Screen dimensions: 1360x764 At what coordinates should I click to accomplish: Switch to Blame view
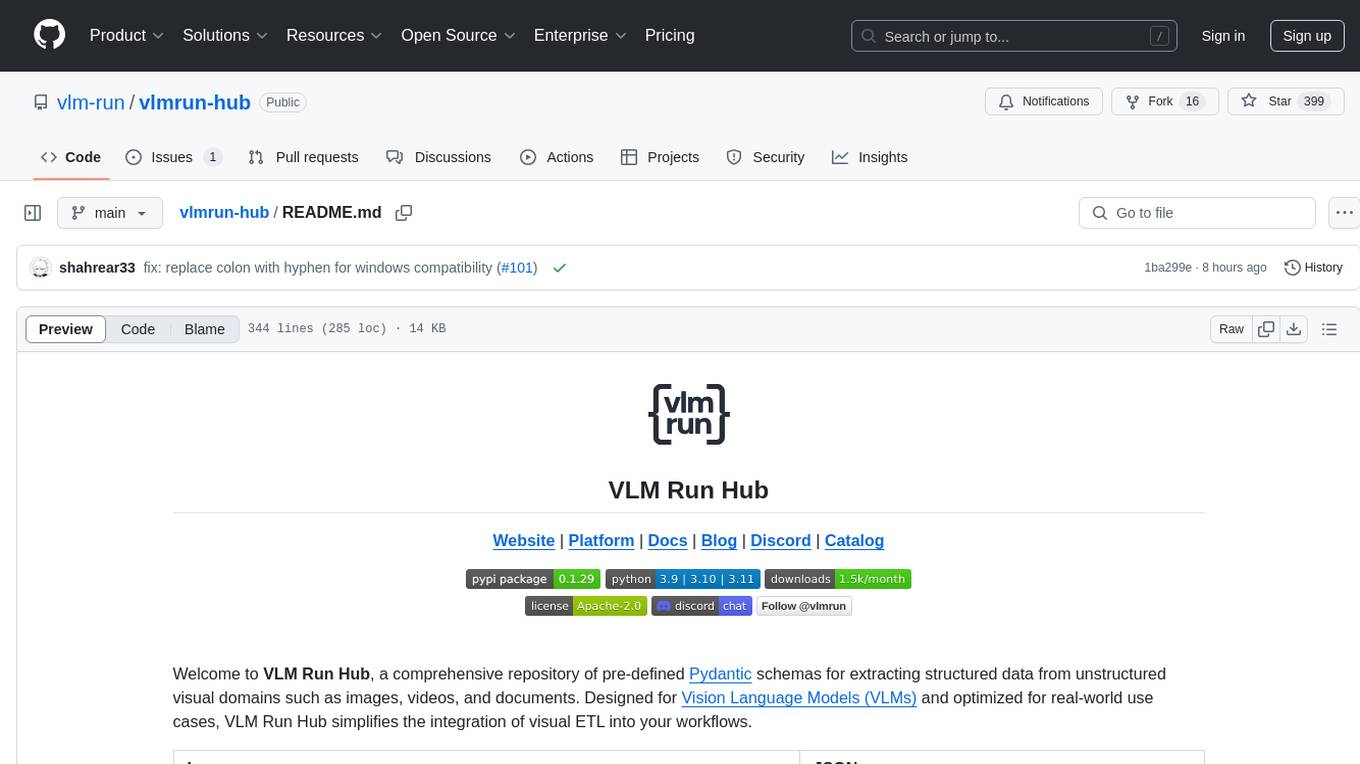(x=204, y=329)
